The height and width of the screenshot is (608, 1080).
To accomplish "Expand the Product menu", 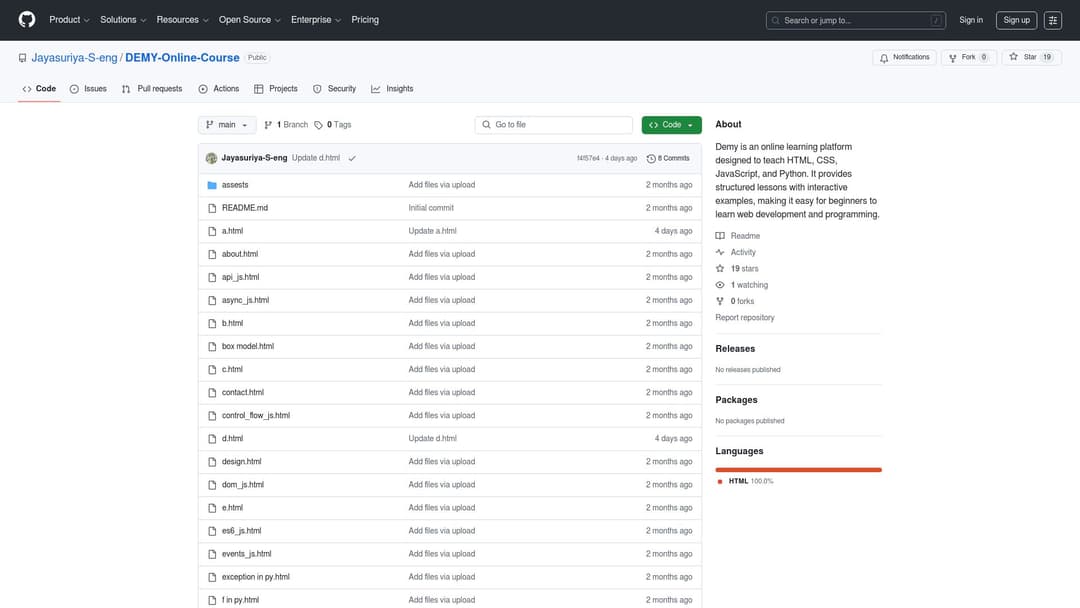I will pyautogui.click(x=69, y=20).
